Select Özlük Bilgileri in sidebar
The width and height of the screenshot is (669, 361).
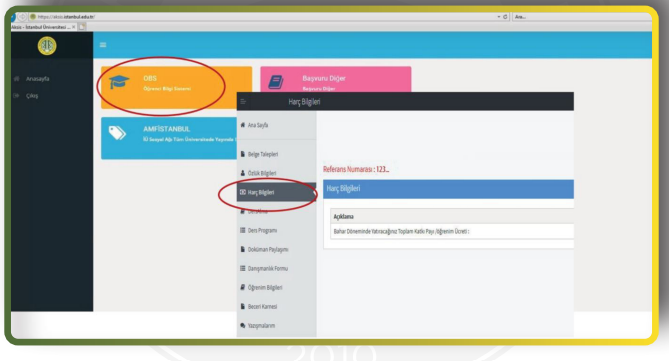262,173
